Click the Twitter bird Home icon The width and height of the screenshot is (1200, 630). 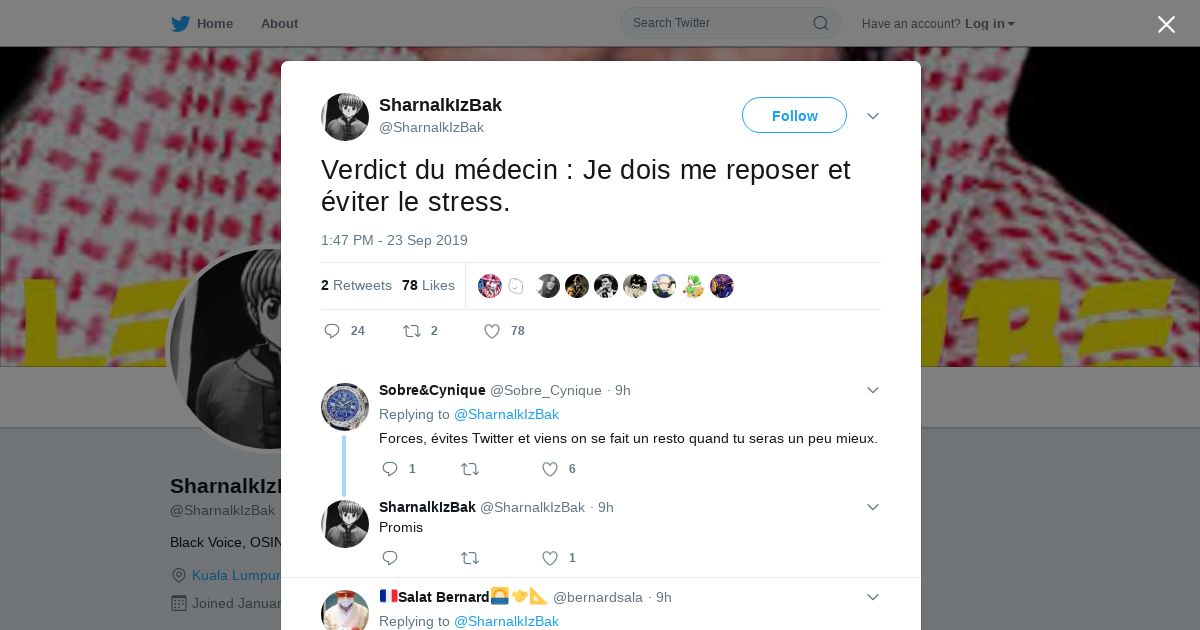[180, 24]
